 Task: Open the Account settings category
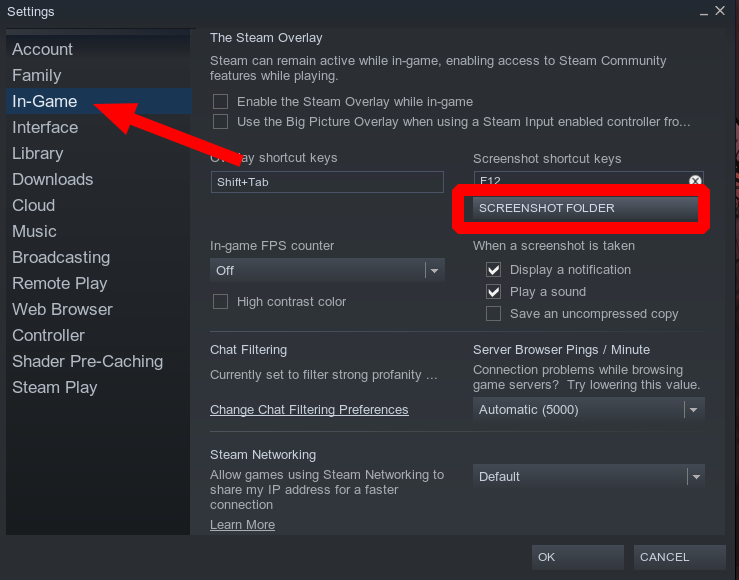[x=42, y=49]
